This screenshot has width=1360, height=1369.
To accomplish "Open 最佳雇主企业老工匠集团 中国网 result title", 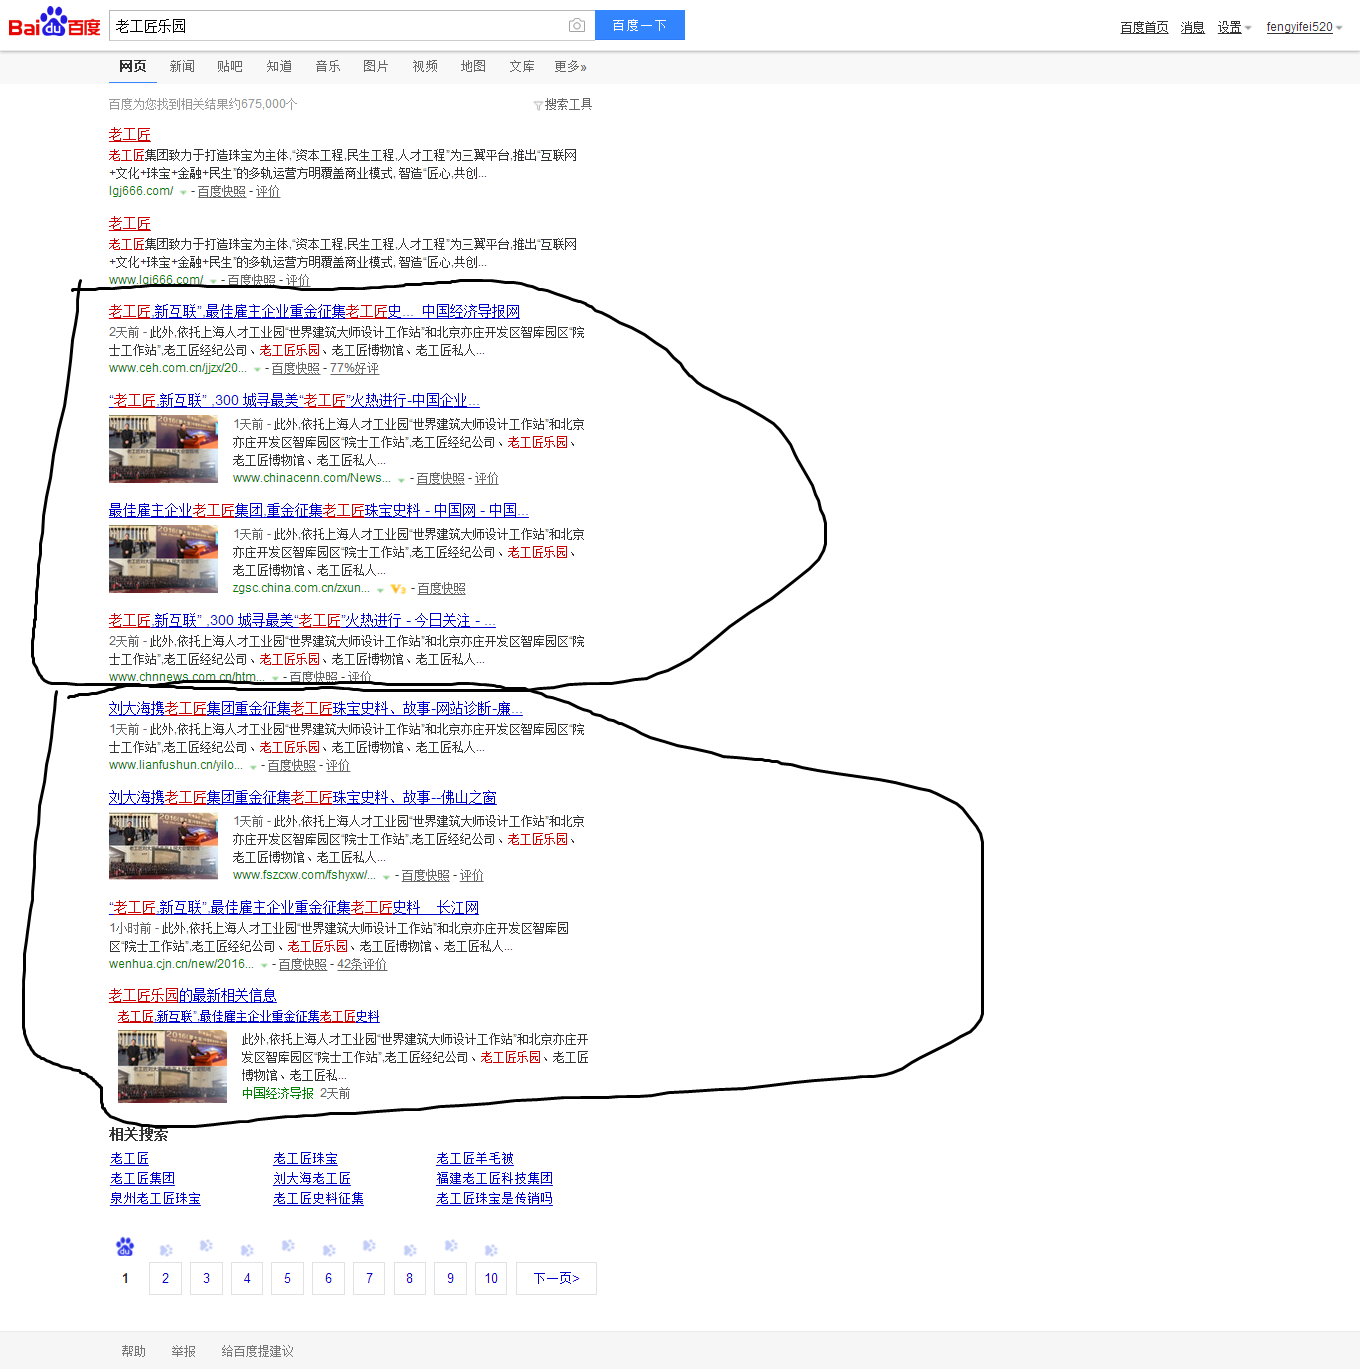I will [318, 510].
